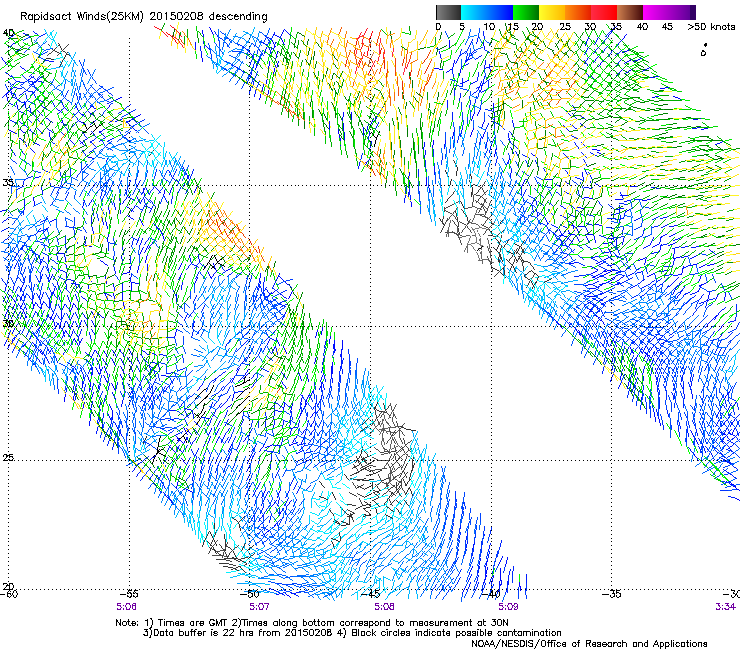Click the yellow 20-25 knots legend color

point(552,12)
